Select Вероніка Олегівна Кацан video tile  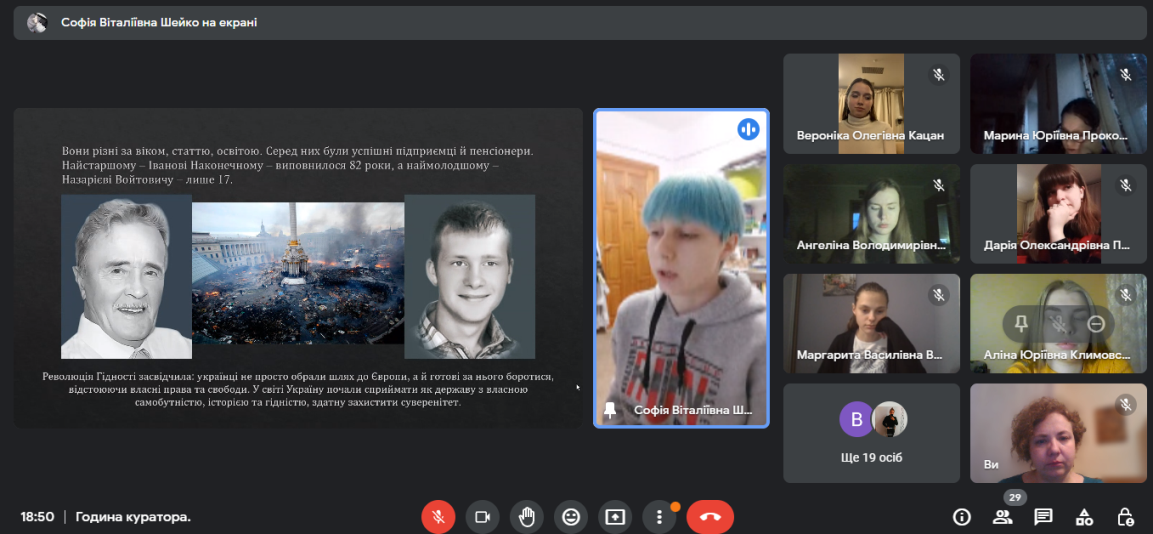tap(871, 103)
